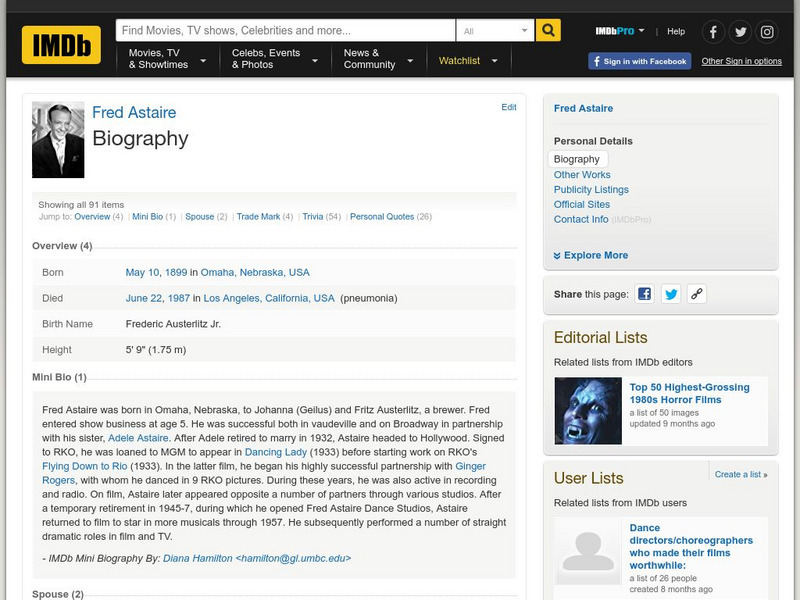Click the horror film list thumbnail
800x600 pixels.
tap(588, 411)
